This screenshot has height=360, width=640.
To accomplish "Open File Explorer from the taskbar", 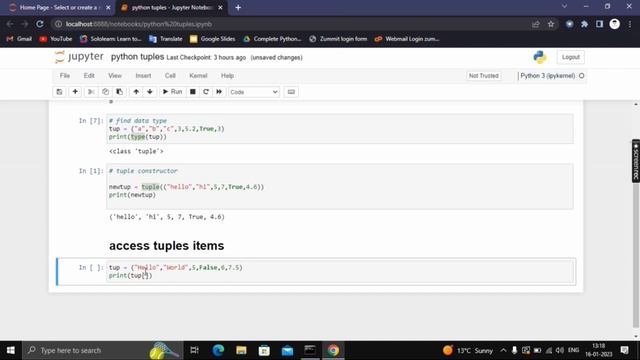I will [241, 350].
